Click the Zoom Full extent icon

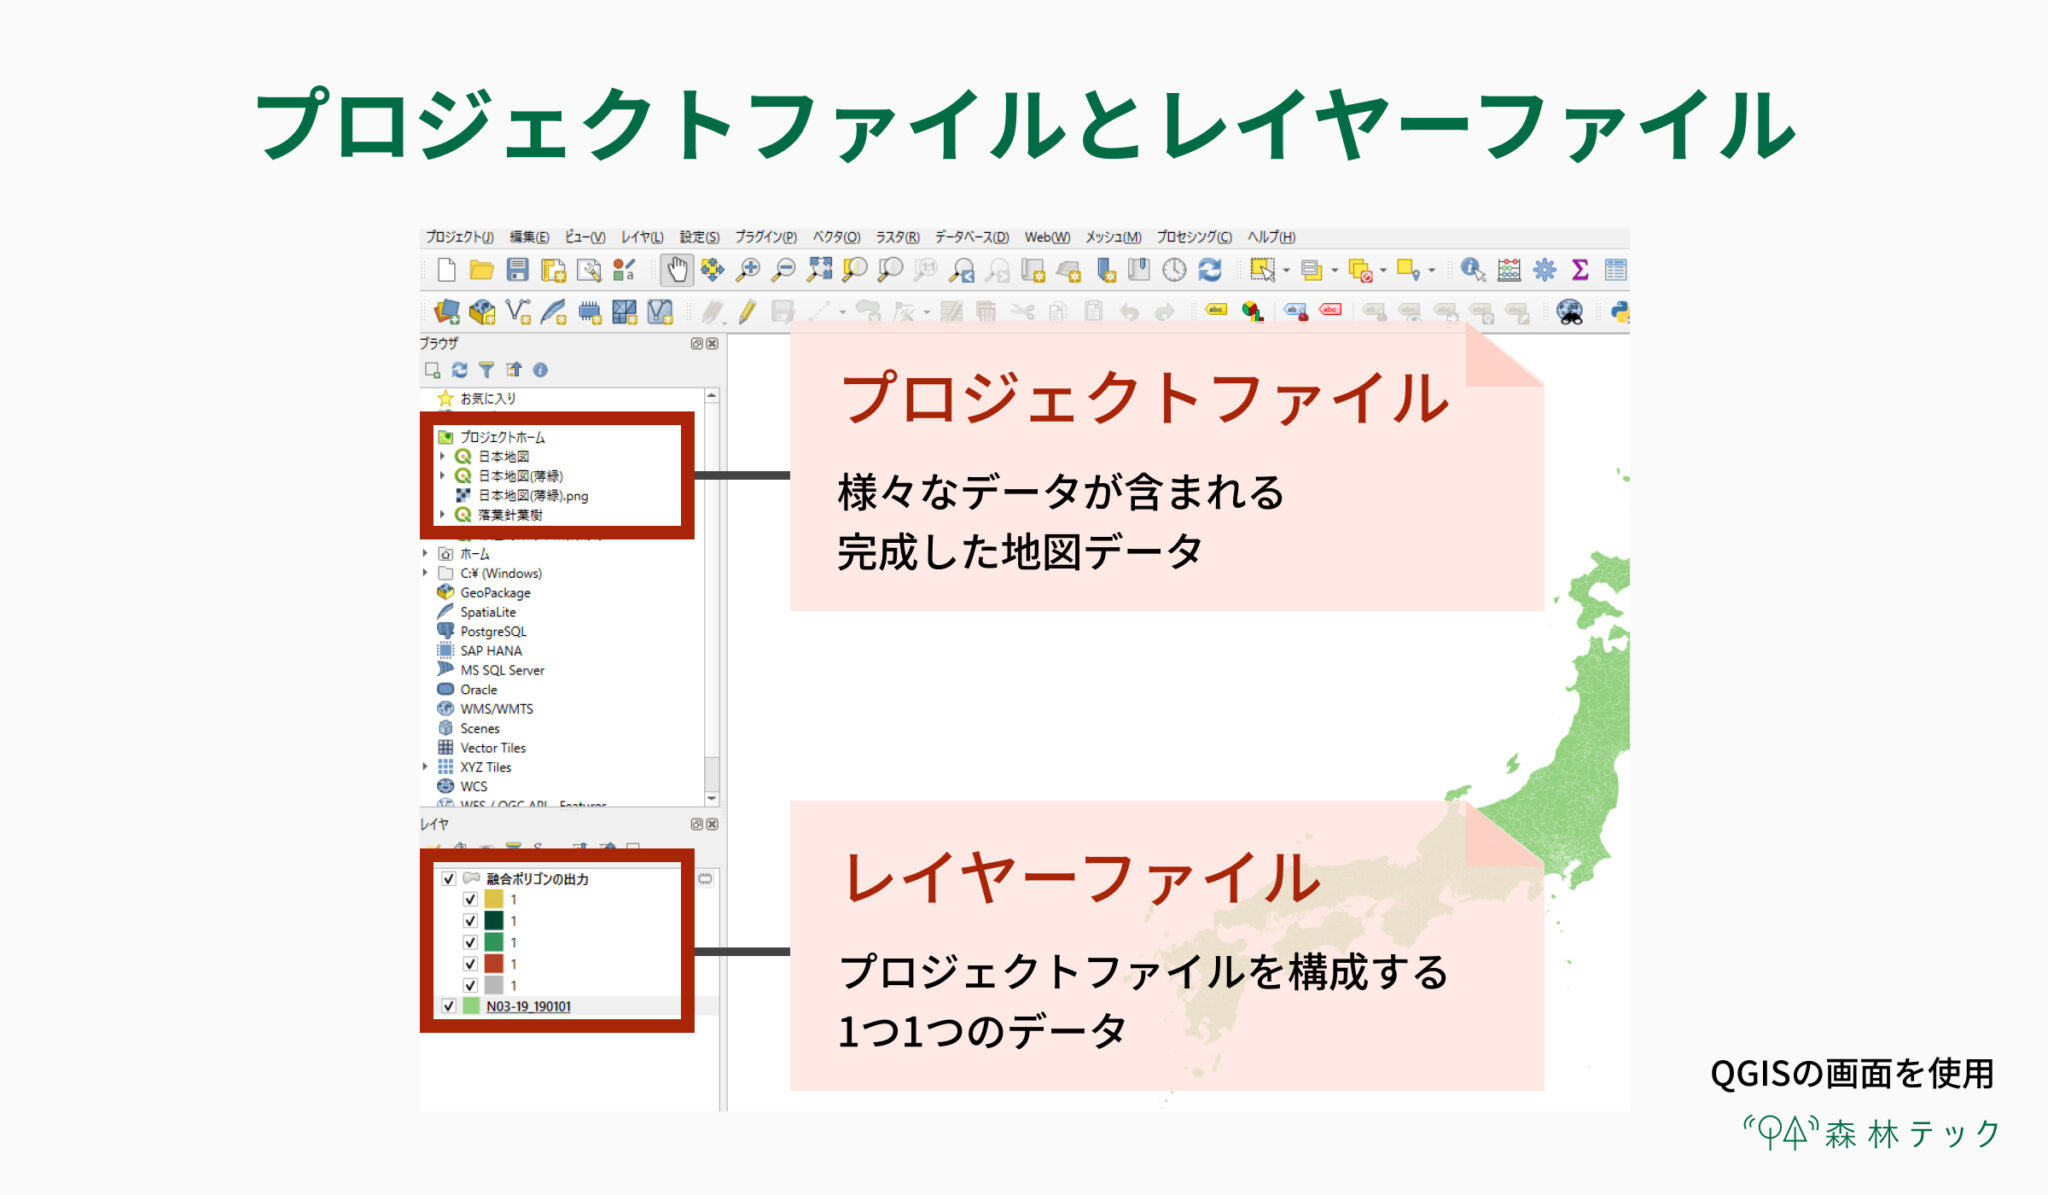pos(820,270)
